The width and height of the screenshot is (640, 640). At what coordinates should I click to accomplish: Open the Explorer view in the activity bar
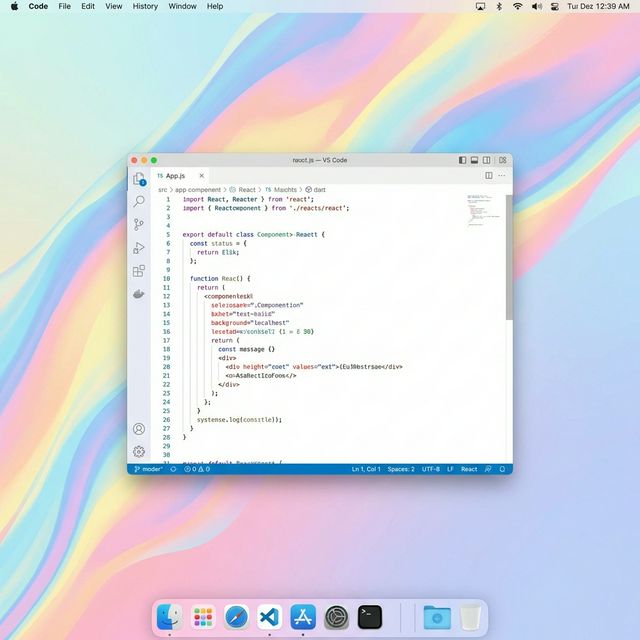139,179
